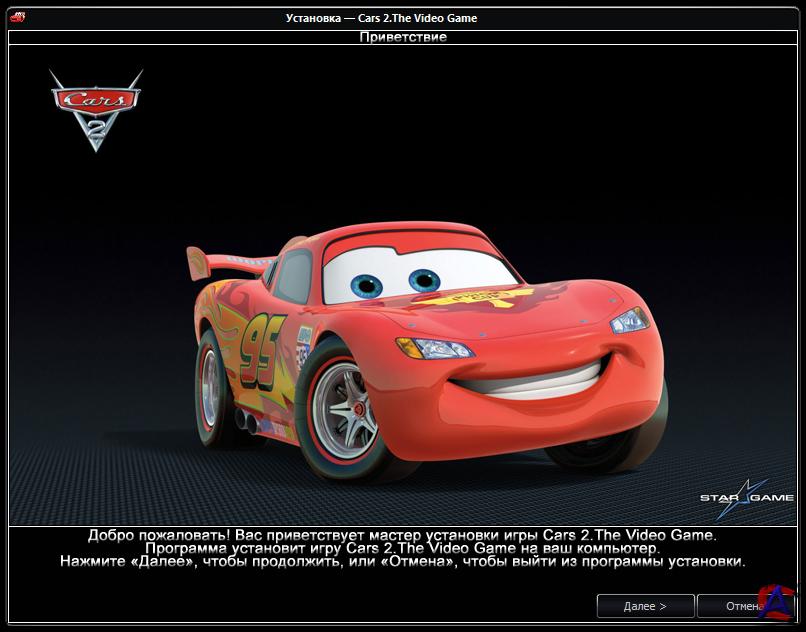This screenshot has width=806, height=632.
Task: Click the installer icon in the title bar
Action: (16, 17)
